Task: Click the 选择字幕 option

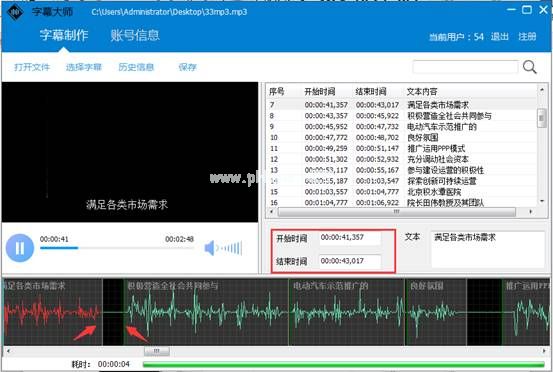Action: coord(84,67)
